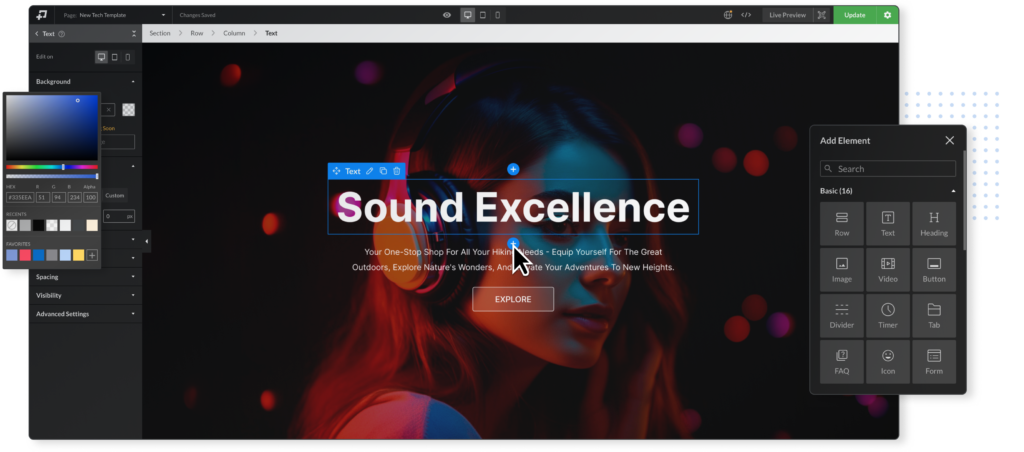The width and height of the screenshot is (1024, 452).
Task: Click the EXPLORE button
Action: 513,299
